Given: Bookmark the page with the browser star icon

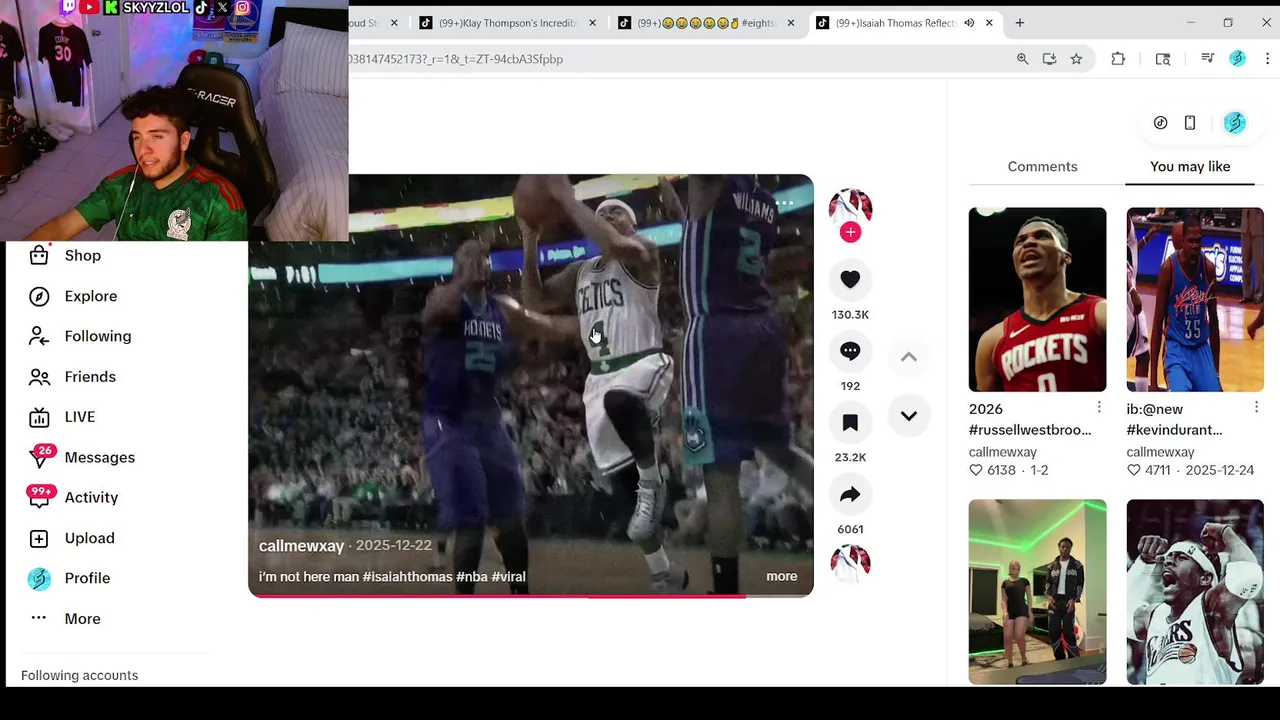Looking at the screenshot, I should tap(1076, 59).
